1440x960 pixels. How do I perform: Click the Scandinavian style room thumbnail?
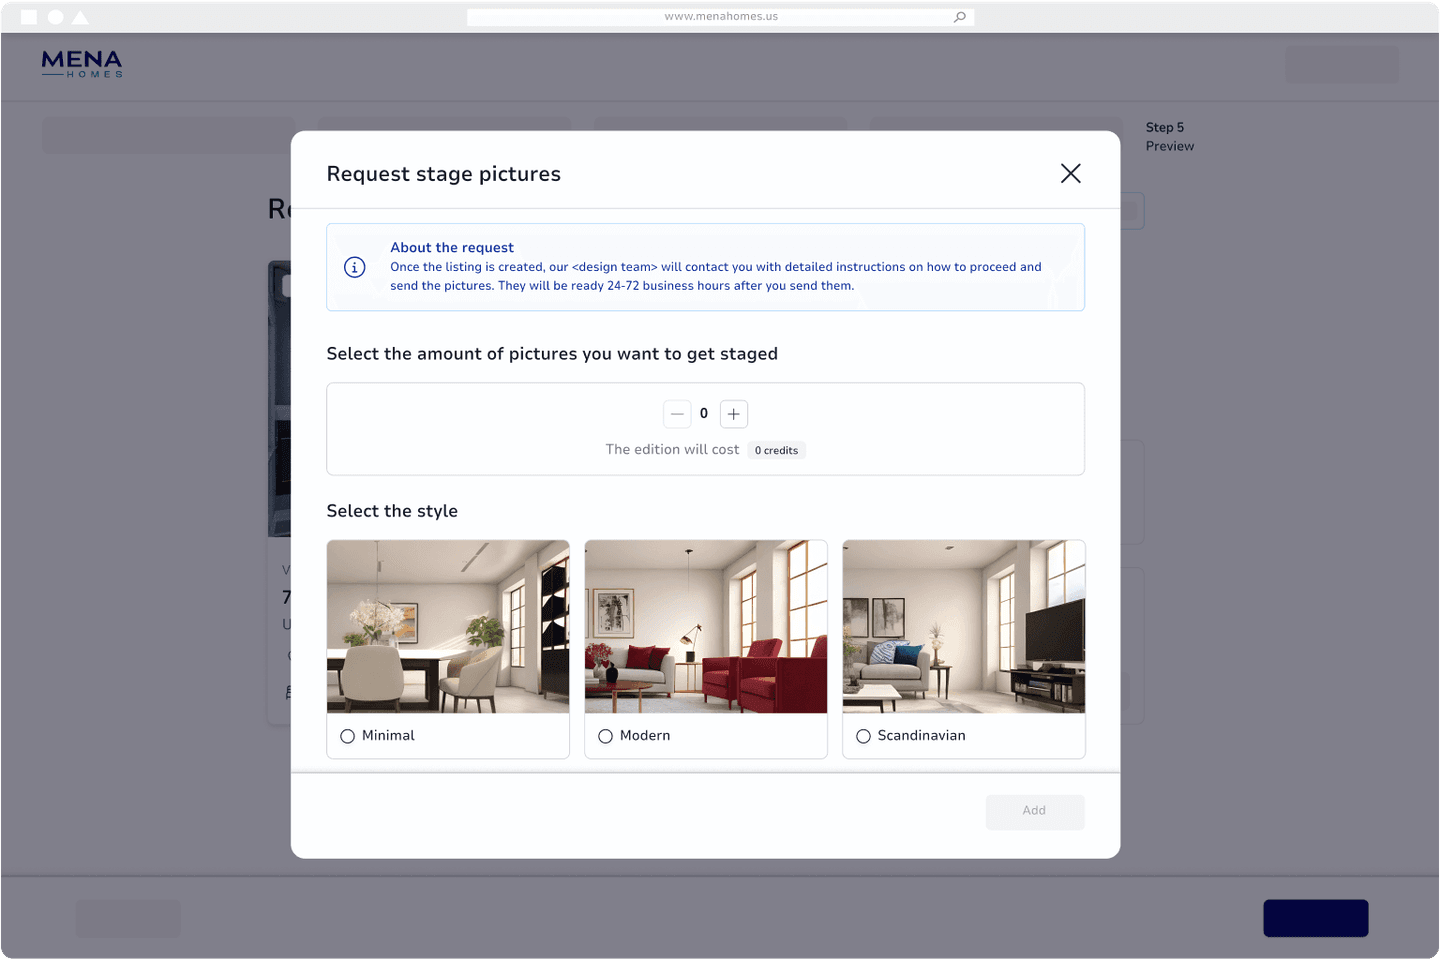tap(964, 627)
